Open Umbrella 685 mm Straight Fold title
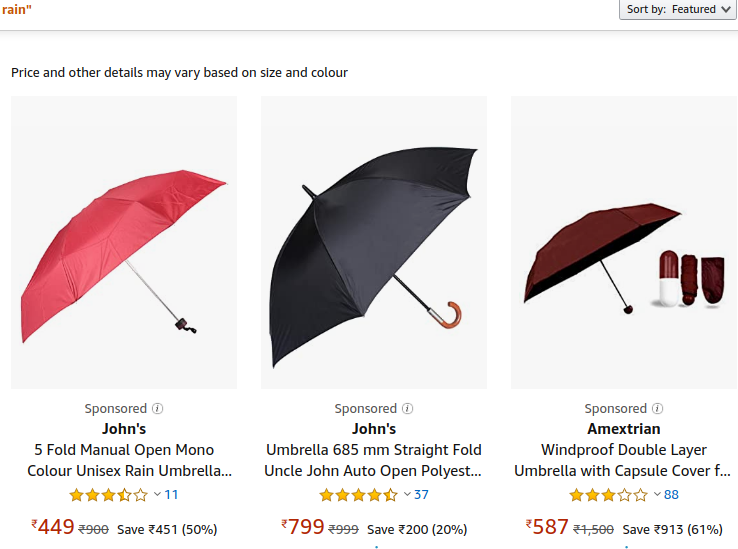Screen dimensions: 738x549 pos(373,460)
